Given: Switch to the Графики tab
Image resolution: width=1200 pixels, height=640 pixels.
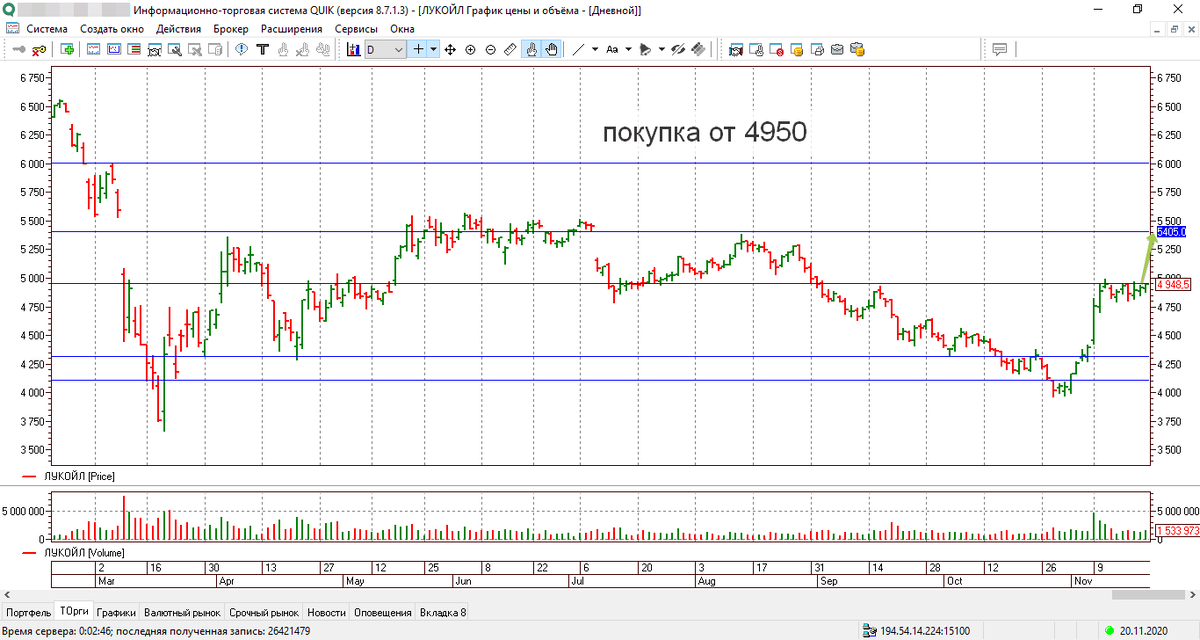Looking at the screenshot, I should [x=117, y=612].
